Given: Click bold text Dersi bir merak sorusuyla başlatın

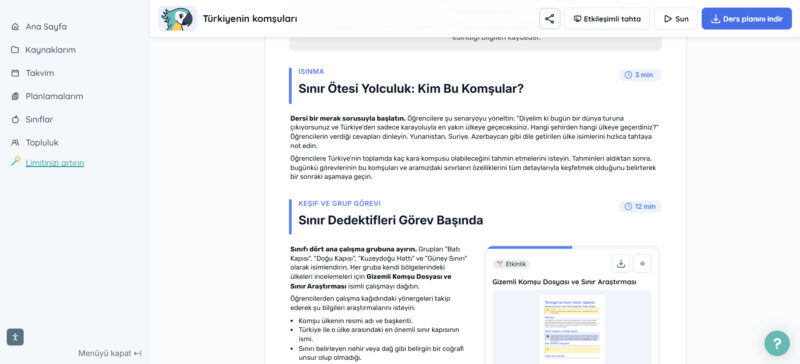Looking at the screenshot, I should [x=347, y=118].
